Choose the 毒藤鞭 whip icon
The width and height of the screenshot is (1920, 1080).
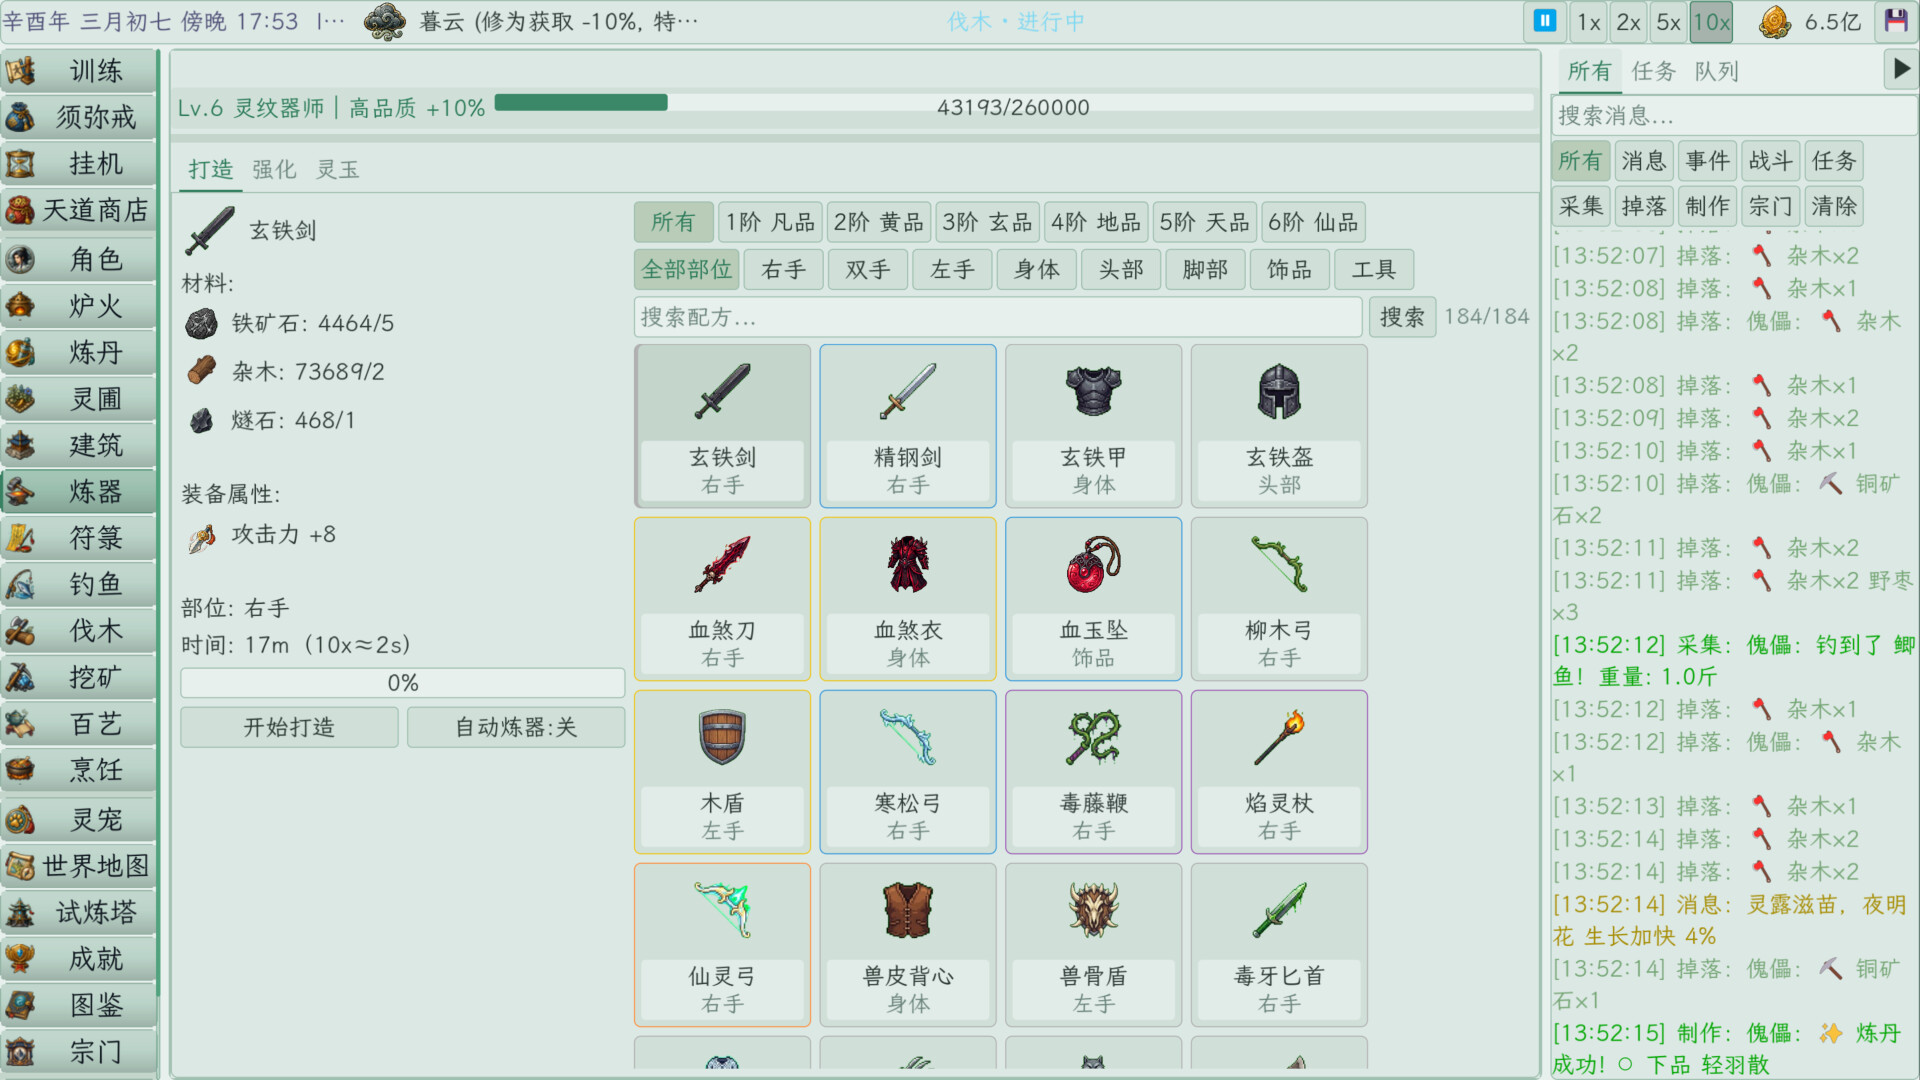[1094, 738]
